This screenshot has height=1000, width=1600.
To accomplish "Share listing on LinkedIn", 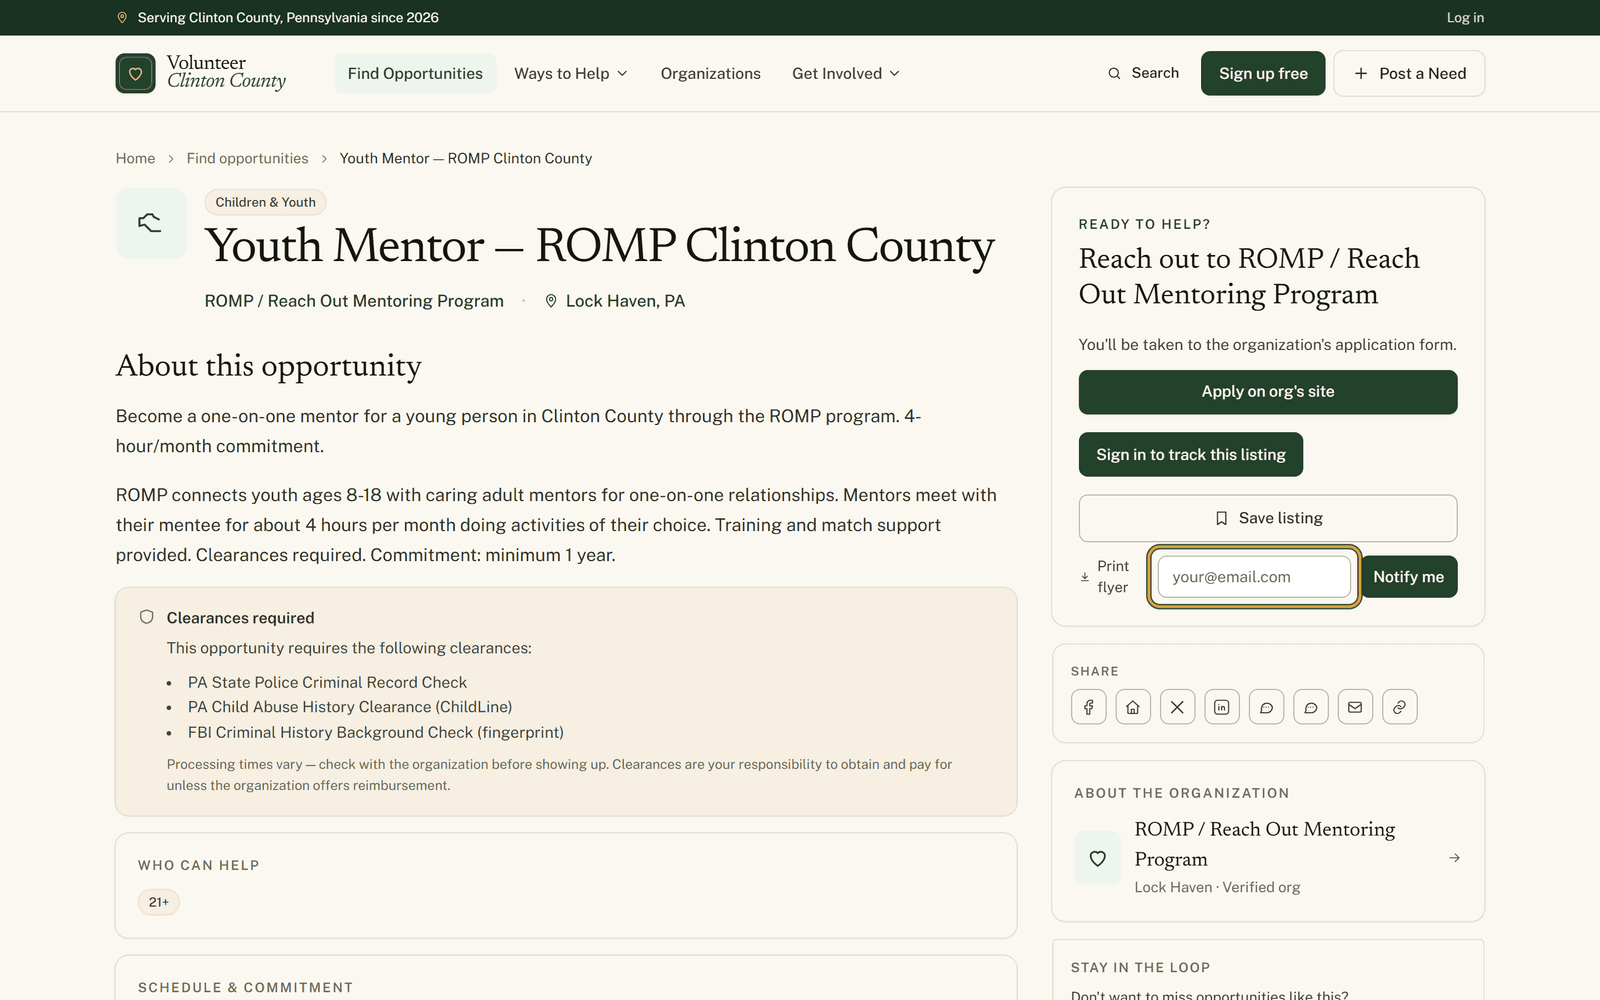I will click(1222, 707).
